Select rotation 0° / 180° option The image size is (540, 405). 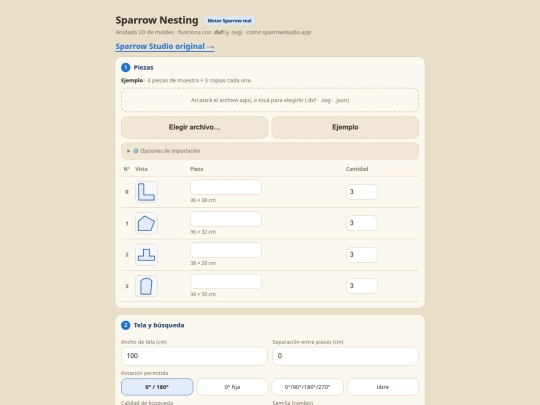coord(157,387)
